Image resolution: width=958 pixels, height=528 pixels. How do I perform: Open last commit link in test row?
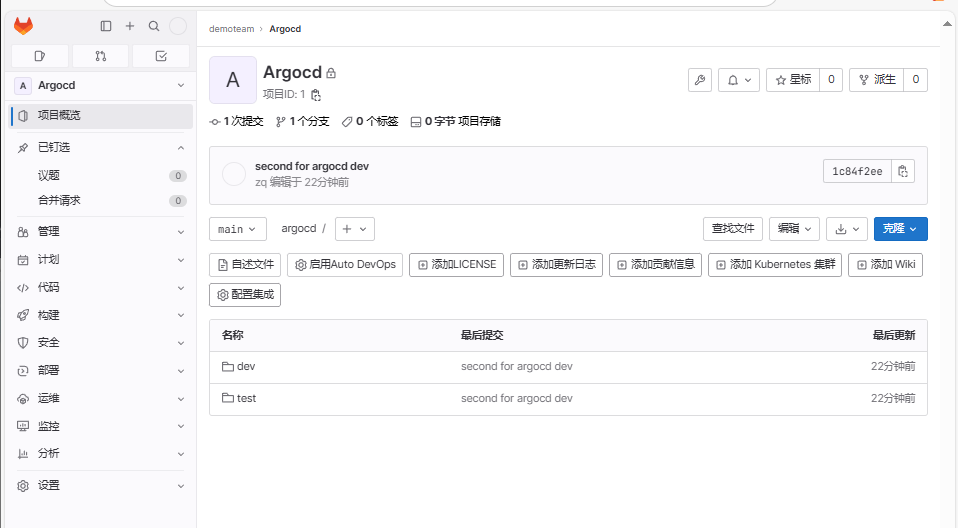(x=517, y=398)
